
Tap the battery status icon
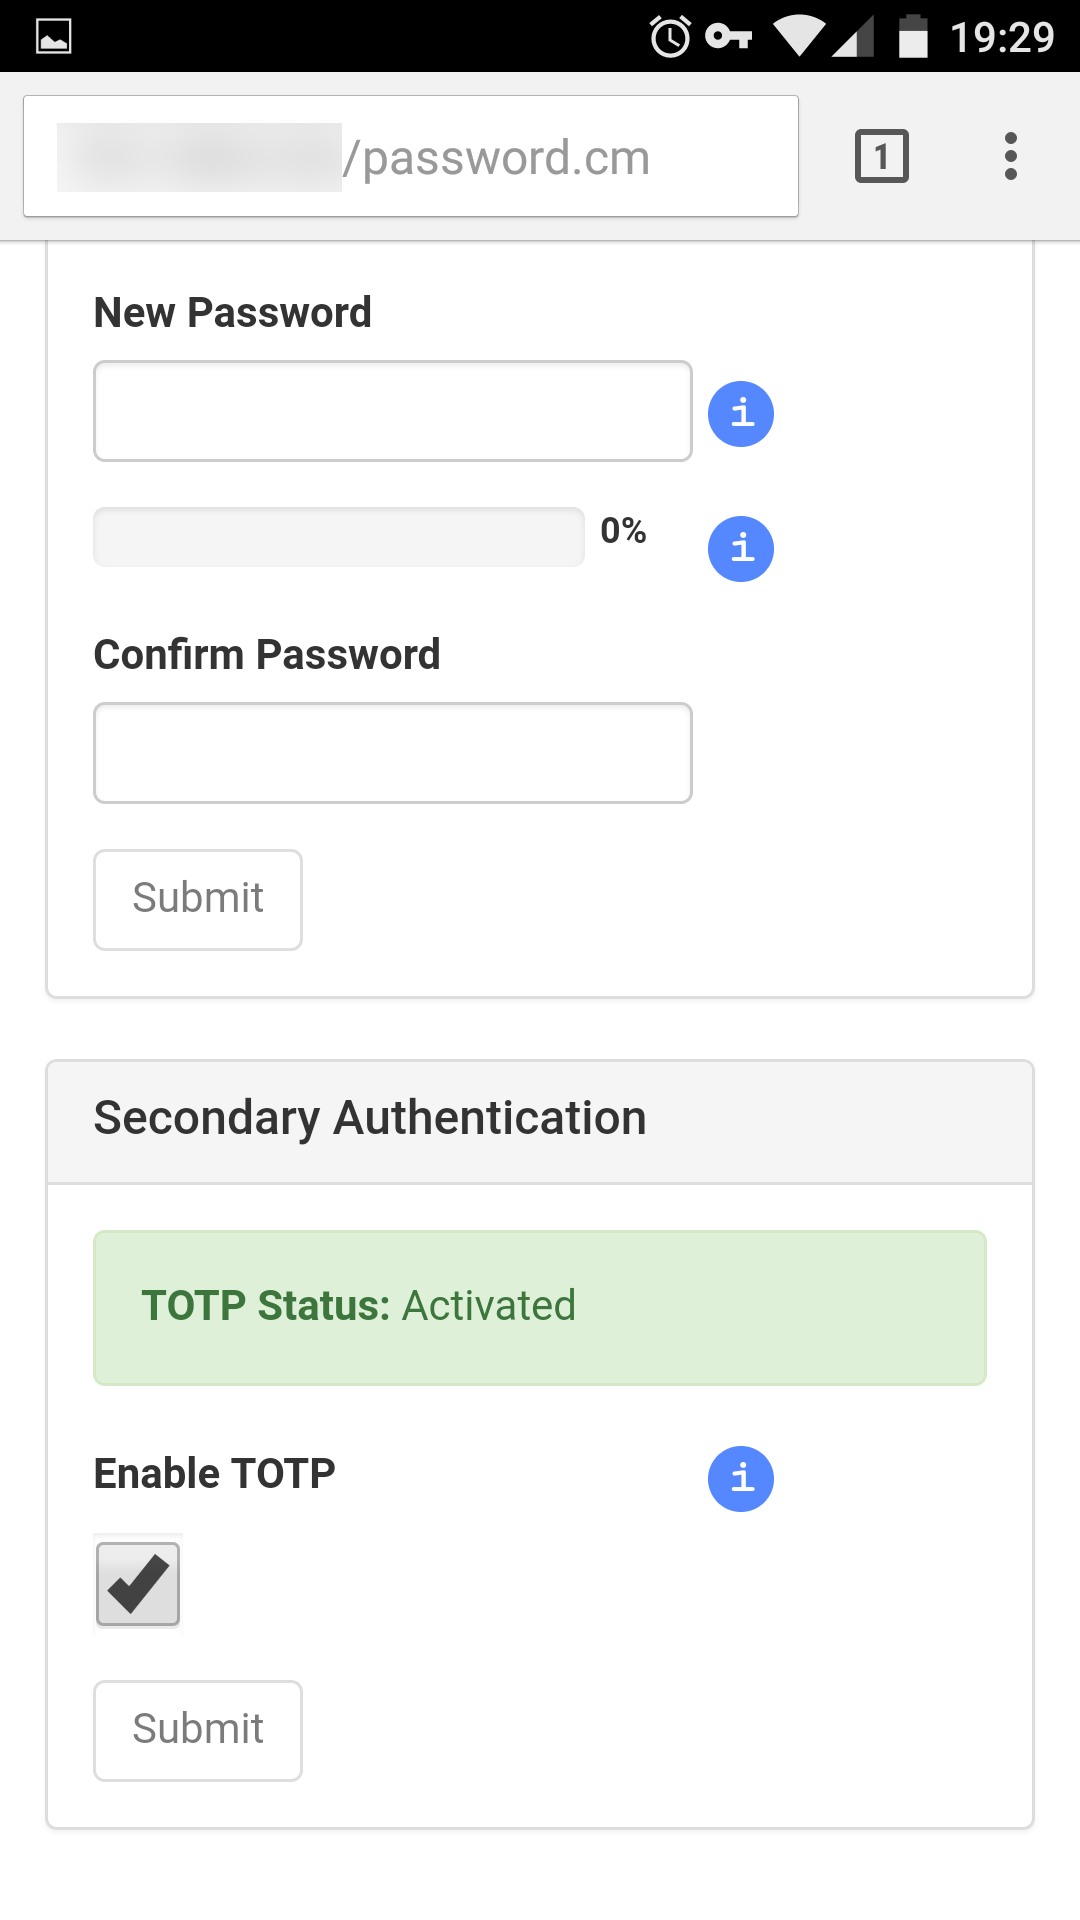[912, 37]
